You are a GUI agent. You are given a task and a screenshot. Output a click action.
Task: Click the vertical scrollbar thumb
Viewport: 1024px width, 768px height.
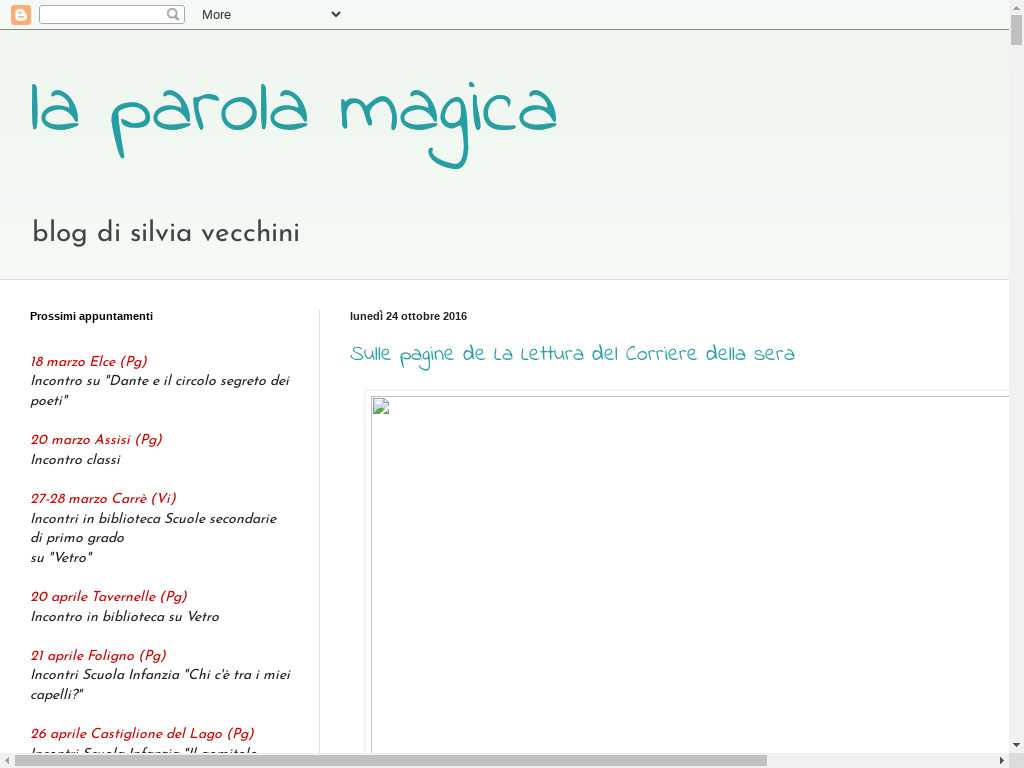coord(1016,30)
